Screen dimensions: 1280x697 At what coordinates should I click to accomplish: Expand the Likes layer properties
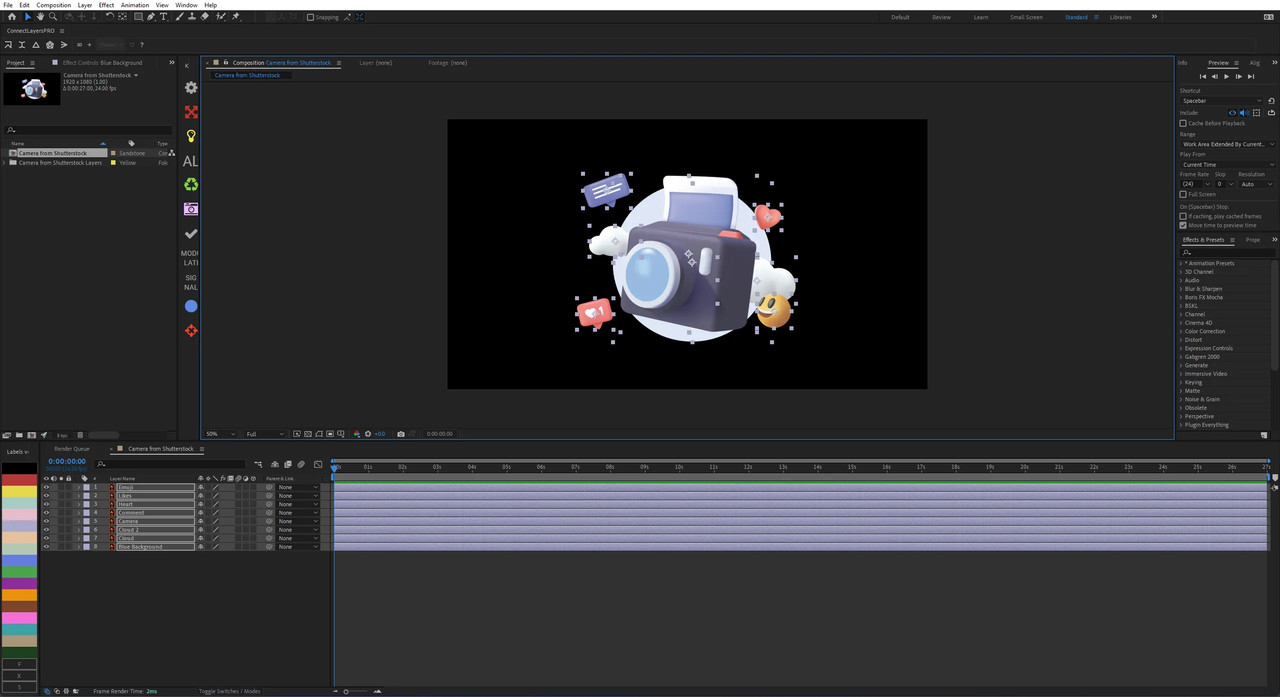pos(79,496)
